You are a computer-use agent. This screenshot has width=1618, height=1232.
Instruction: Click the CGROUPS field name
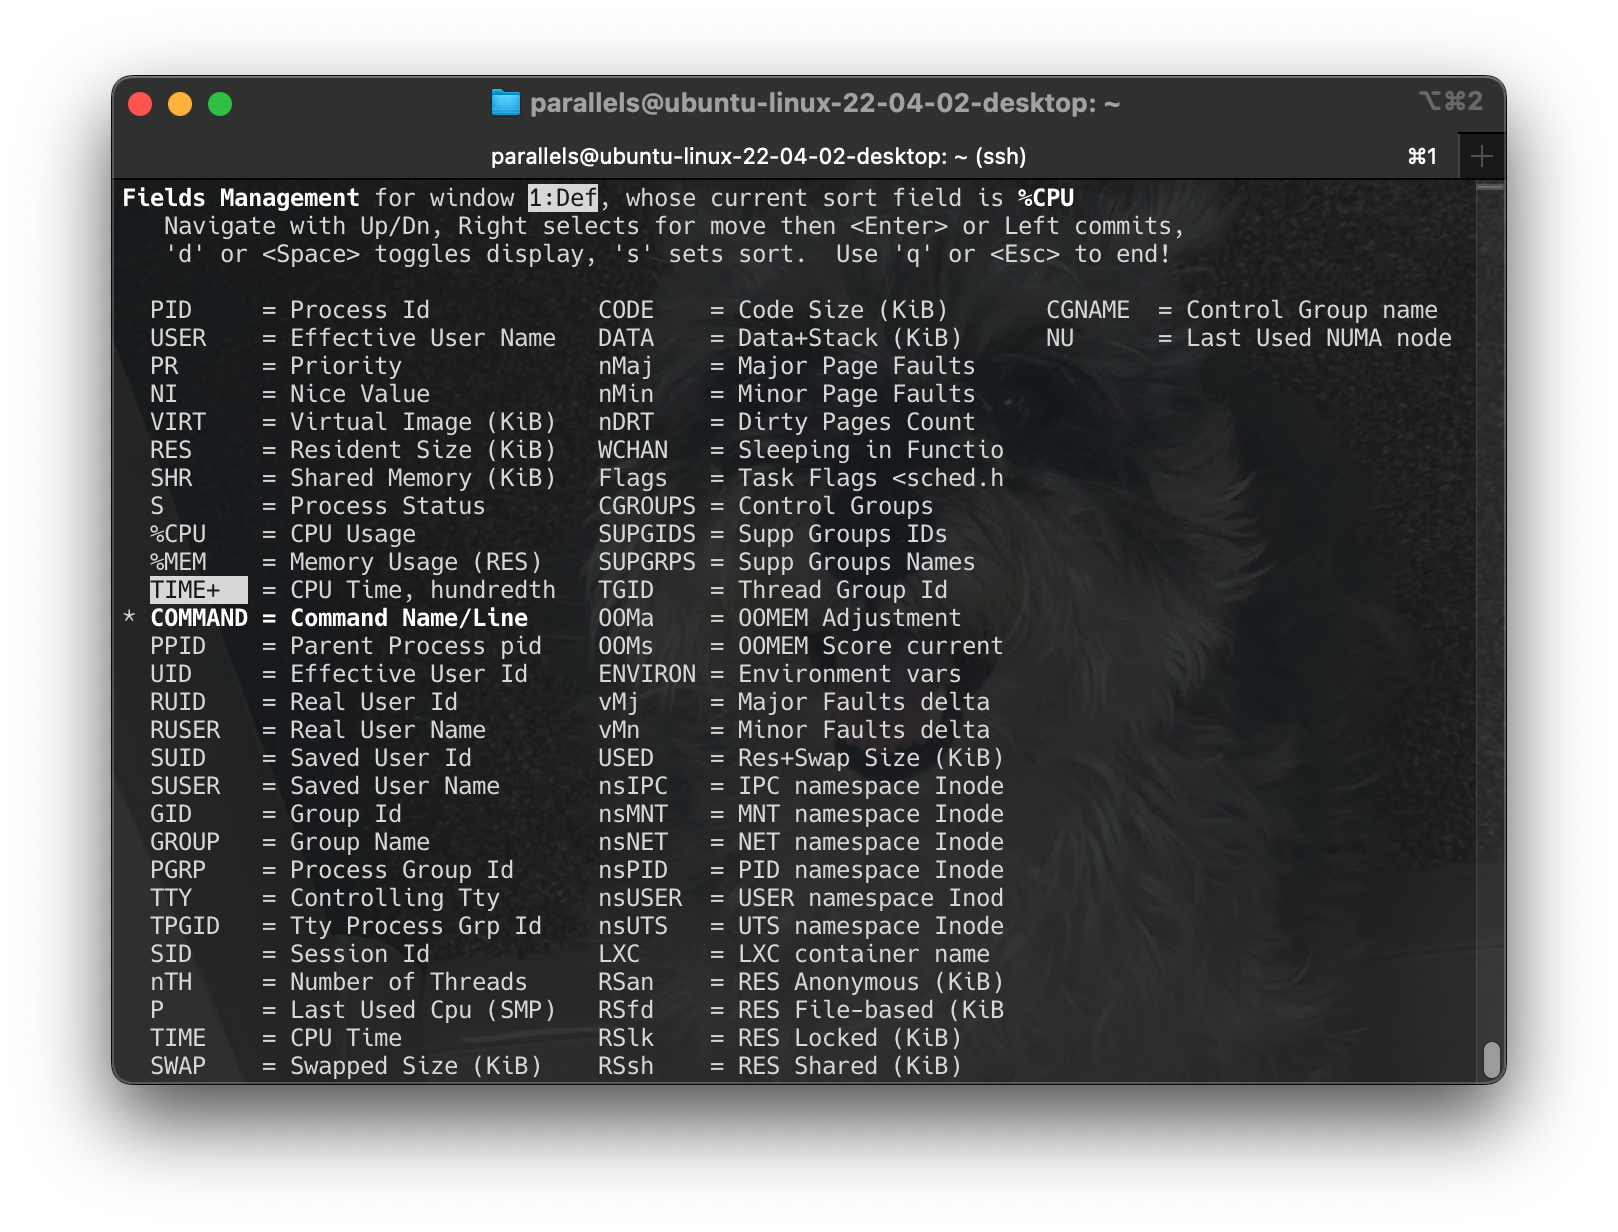click(647, 506)
